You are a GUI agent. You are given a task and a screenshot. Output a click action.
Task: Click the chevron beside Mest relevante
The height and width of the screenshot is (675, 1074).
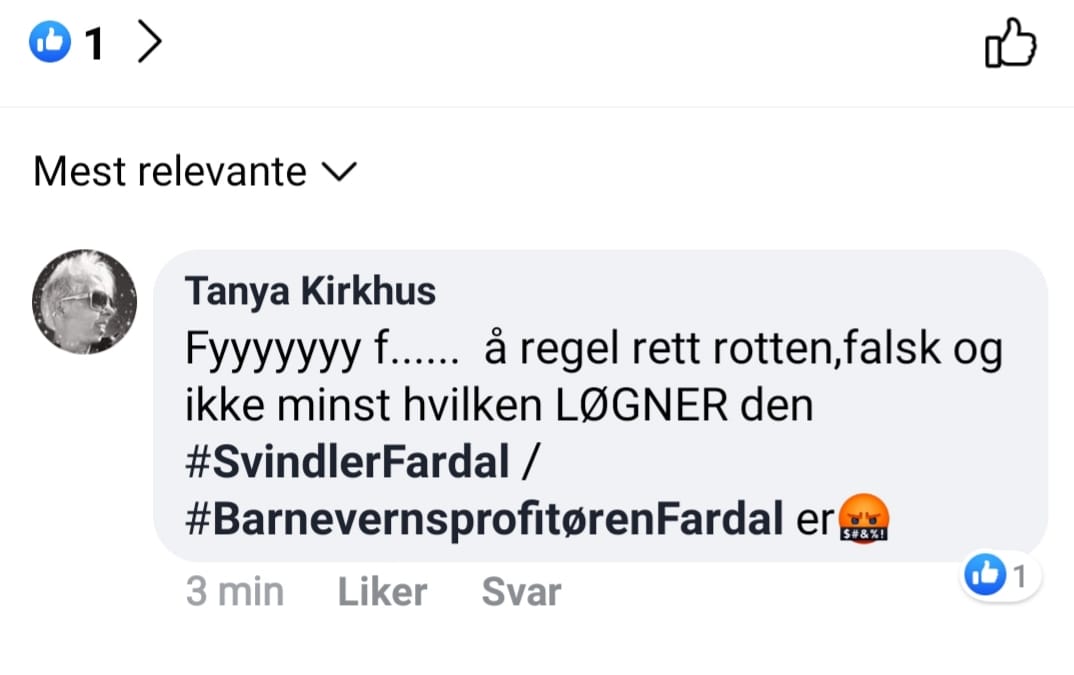point(340,172)
